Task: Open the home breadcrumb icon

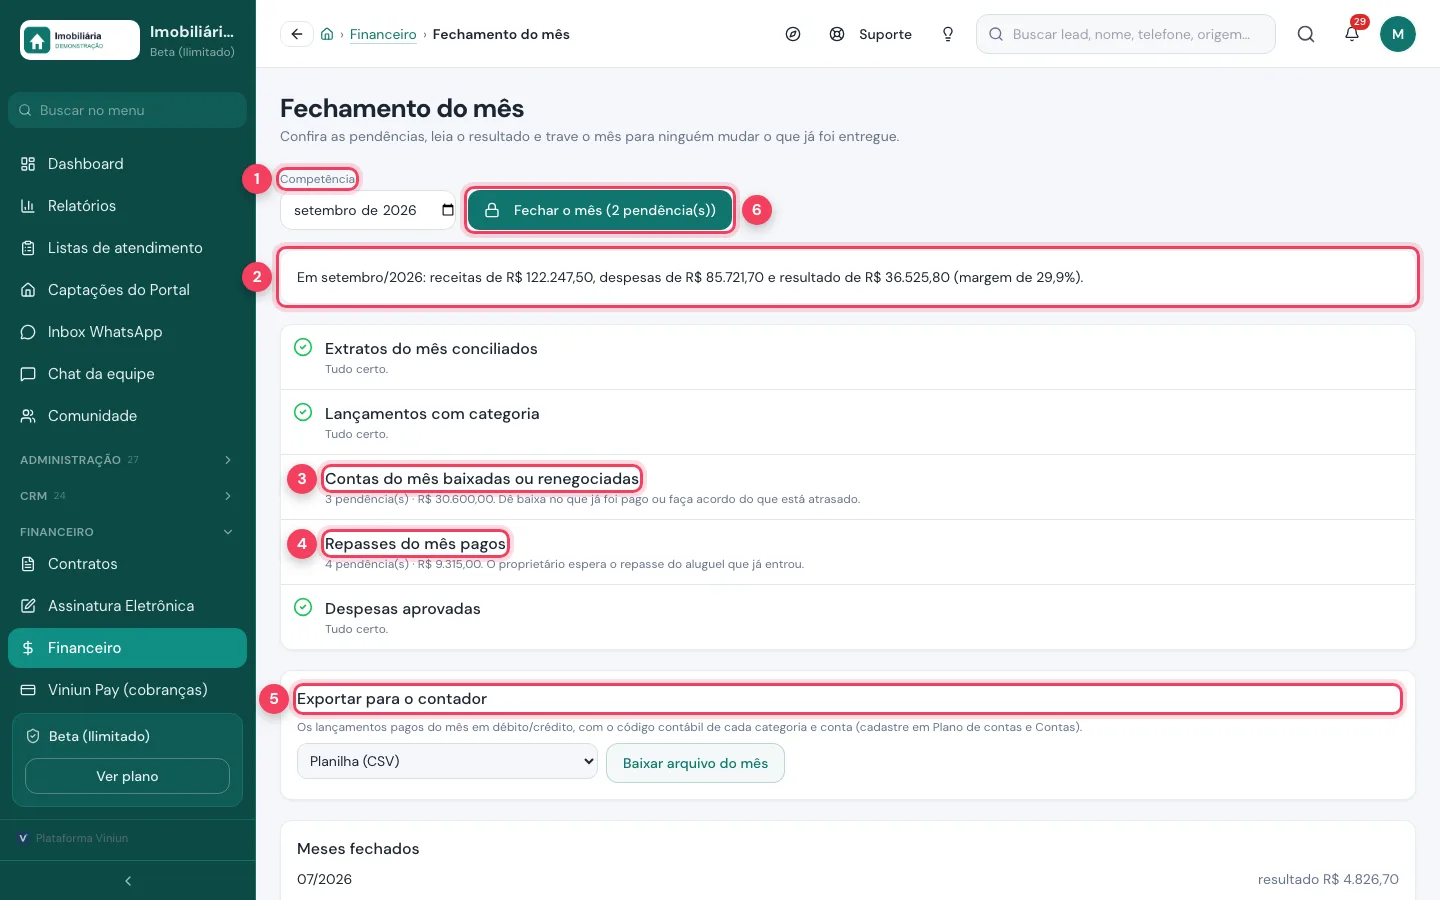Action: click(327, 34)
